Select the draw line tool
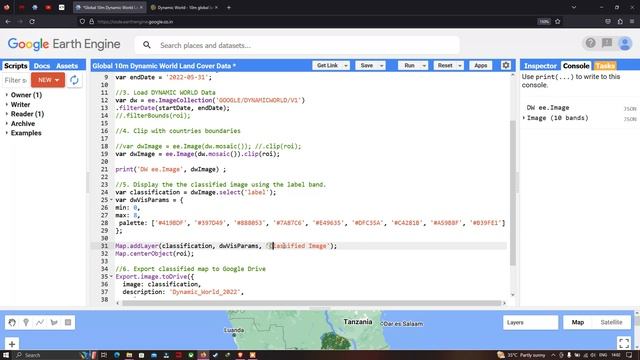The height and width of the screenshot is (360, 640). click(x=40, y=322)
